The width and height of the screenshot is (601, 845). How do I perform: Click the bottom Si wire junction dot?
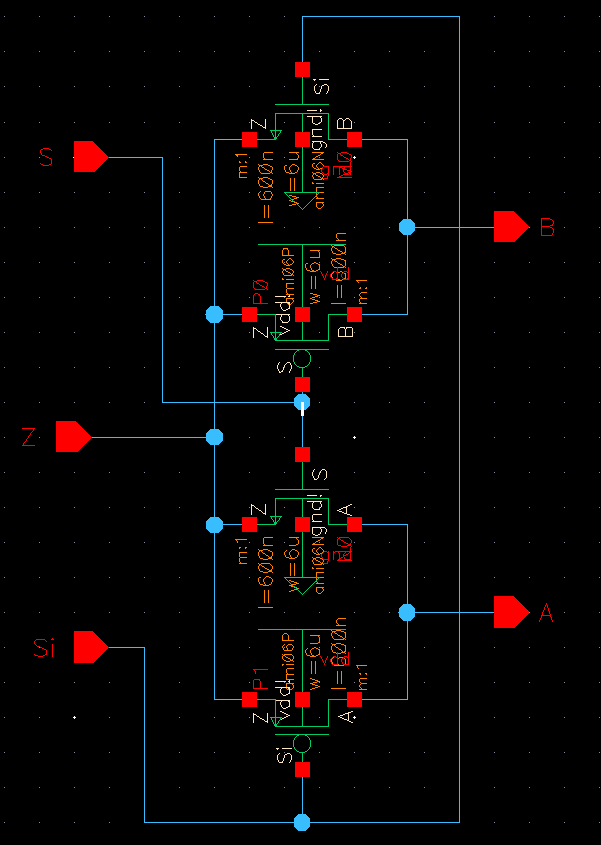point(302,822)
